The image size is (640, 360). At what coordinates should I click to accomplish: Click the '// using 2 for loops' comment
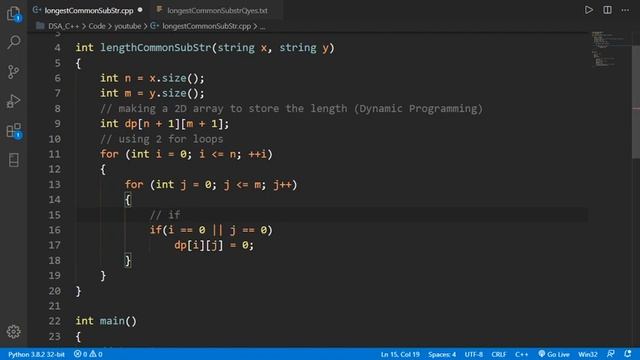[162, 139]
